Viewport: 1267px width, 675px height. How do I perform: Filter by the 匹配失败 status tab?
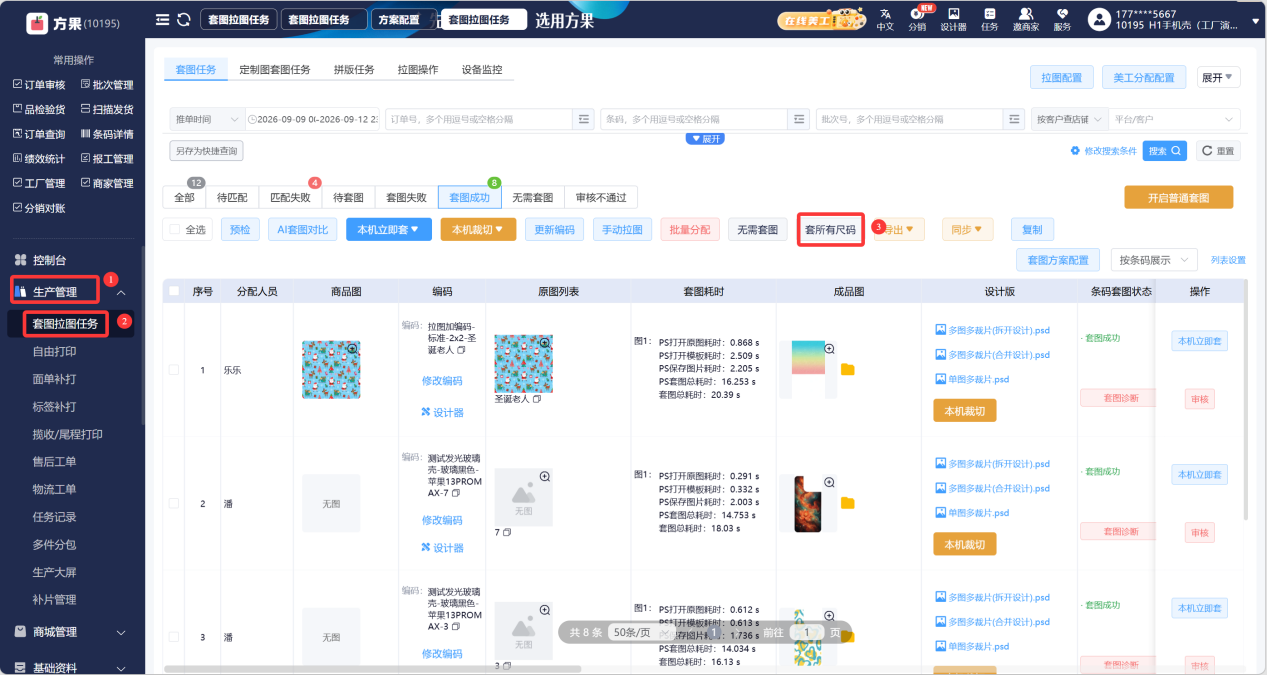[x=290, y=198]
